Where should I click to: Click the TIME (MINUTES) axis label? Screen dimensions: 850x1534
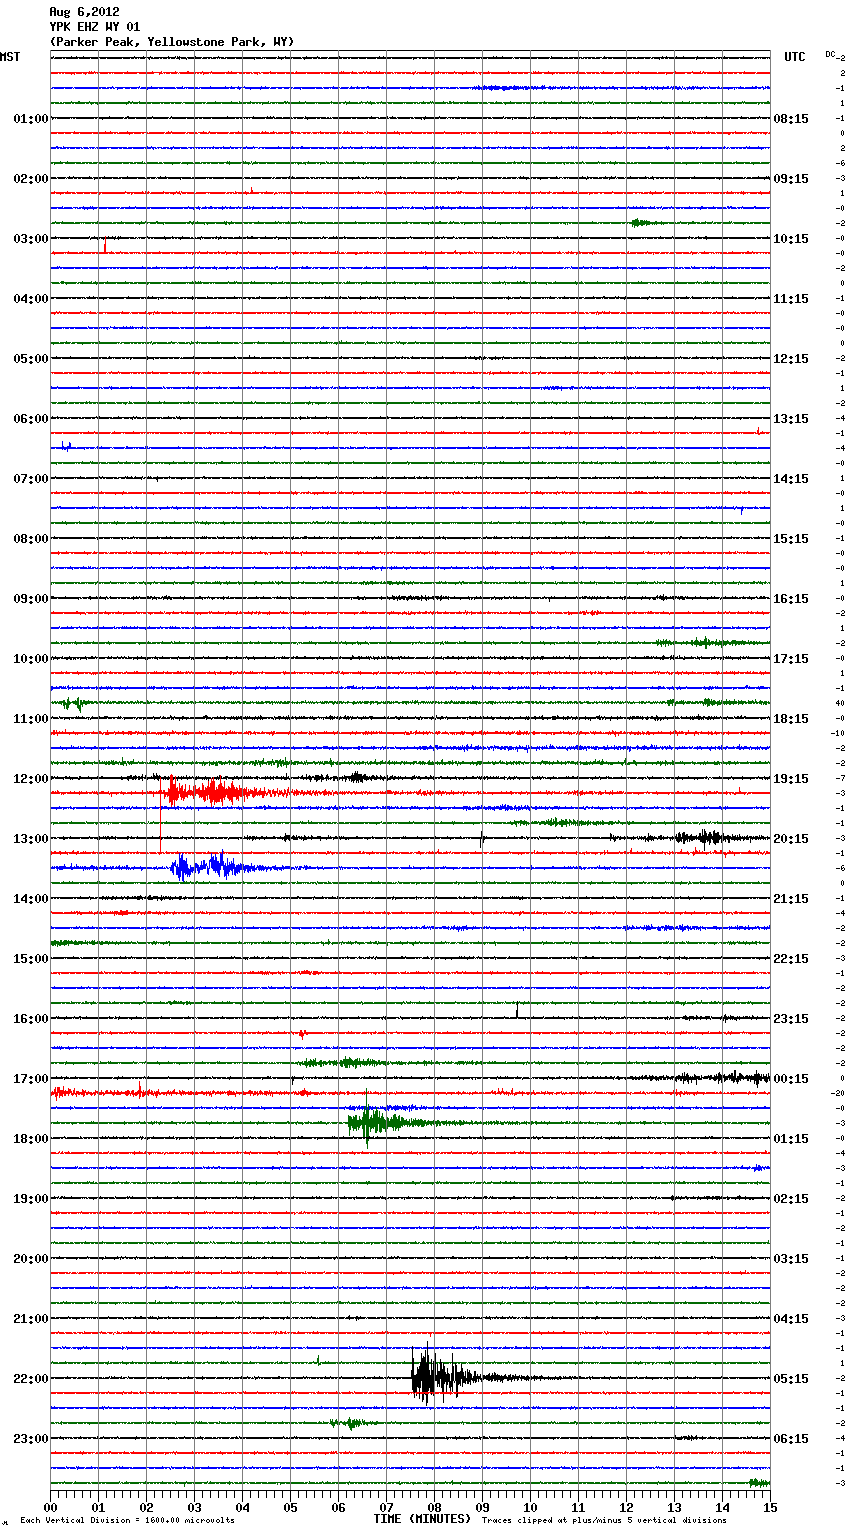(x=422, y=1519)
